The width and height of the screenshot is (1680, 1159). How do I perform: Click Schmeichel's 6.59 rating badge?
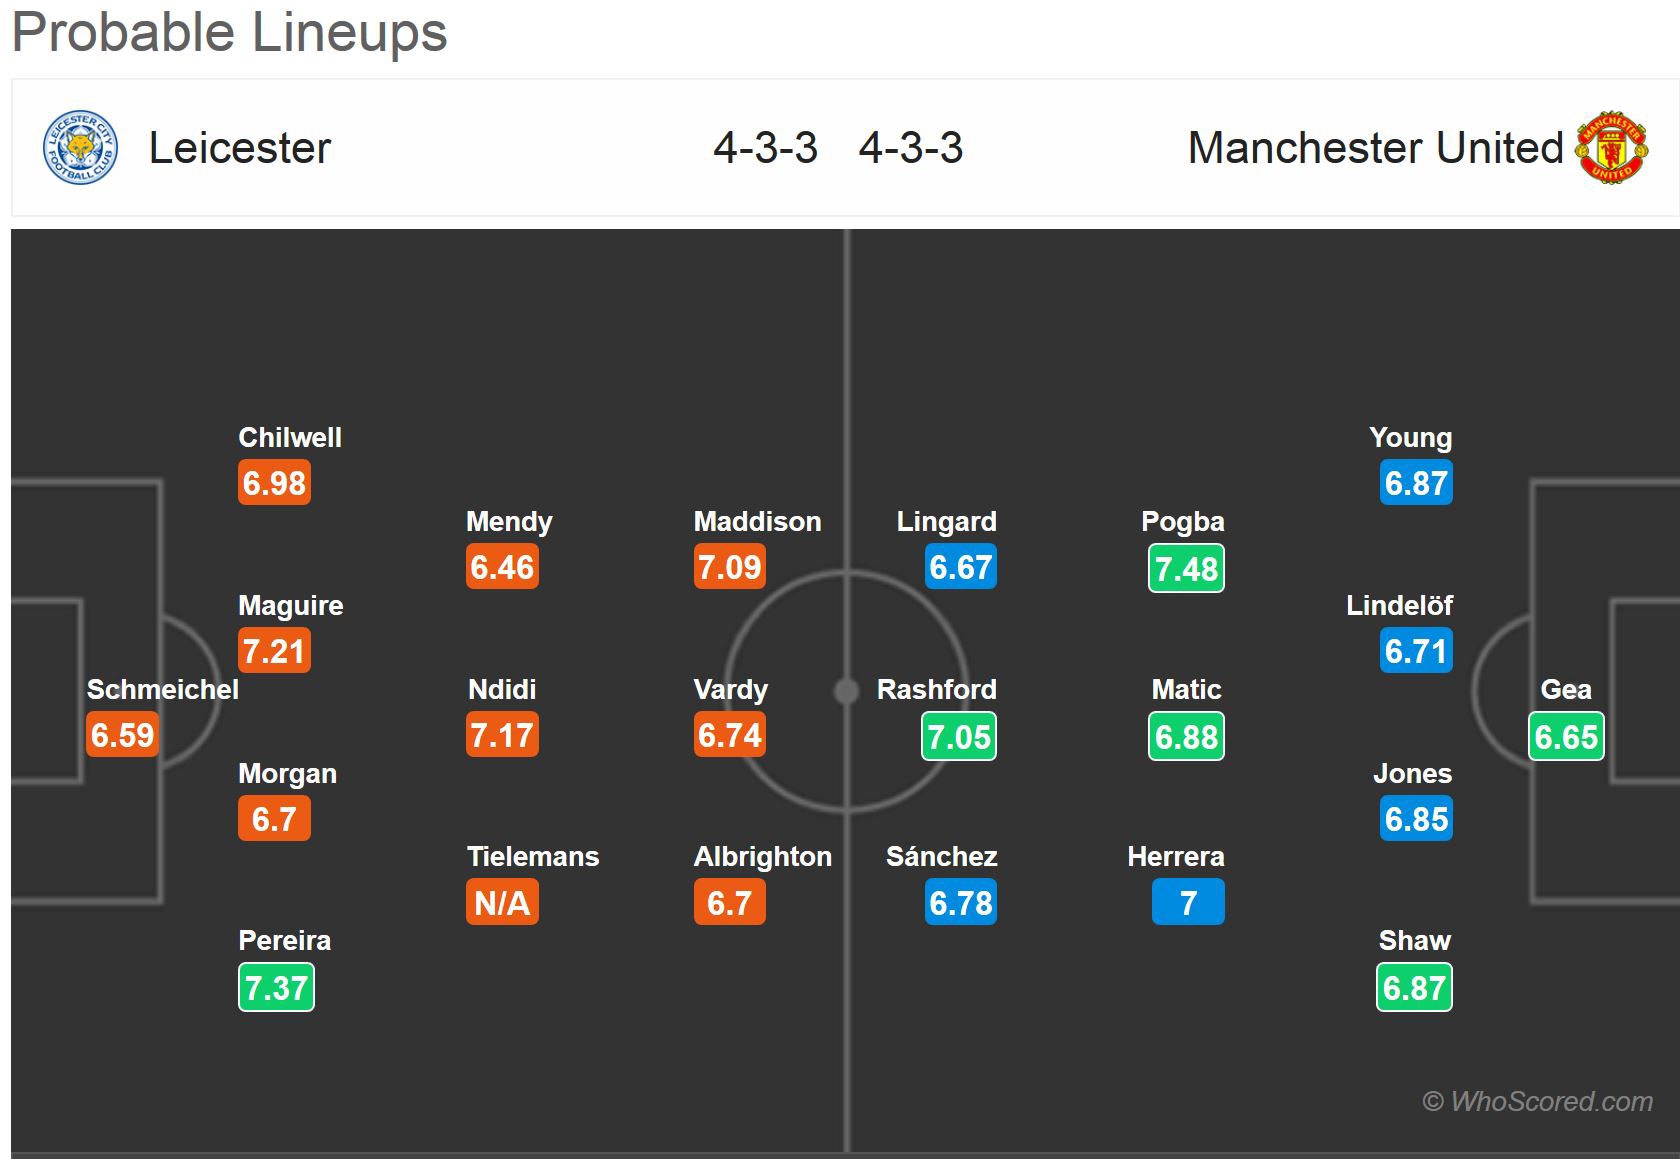122,735
